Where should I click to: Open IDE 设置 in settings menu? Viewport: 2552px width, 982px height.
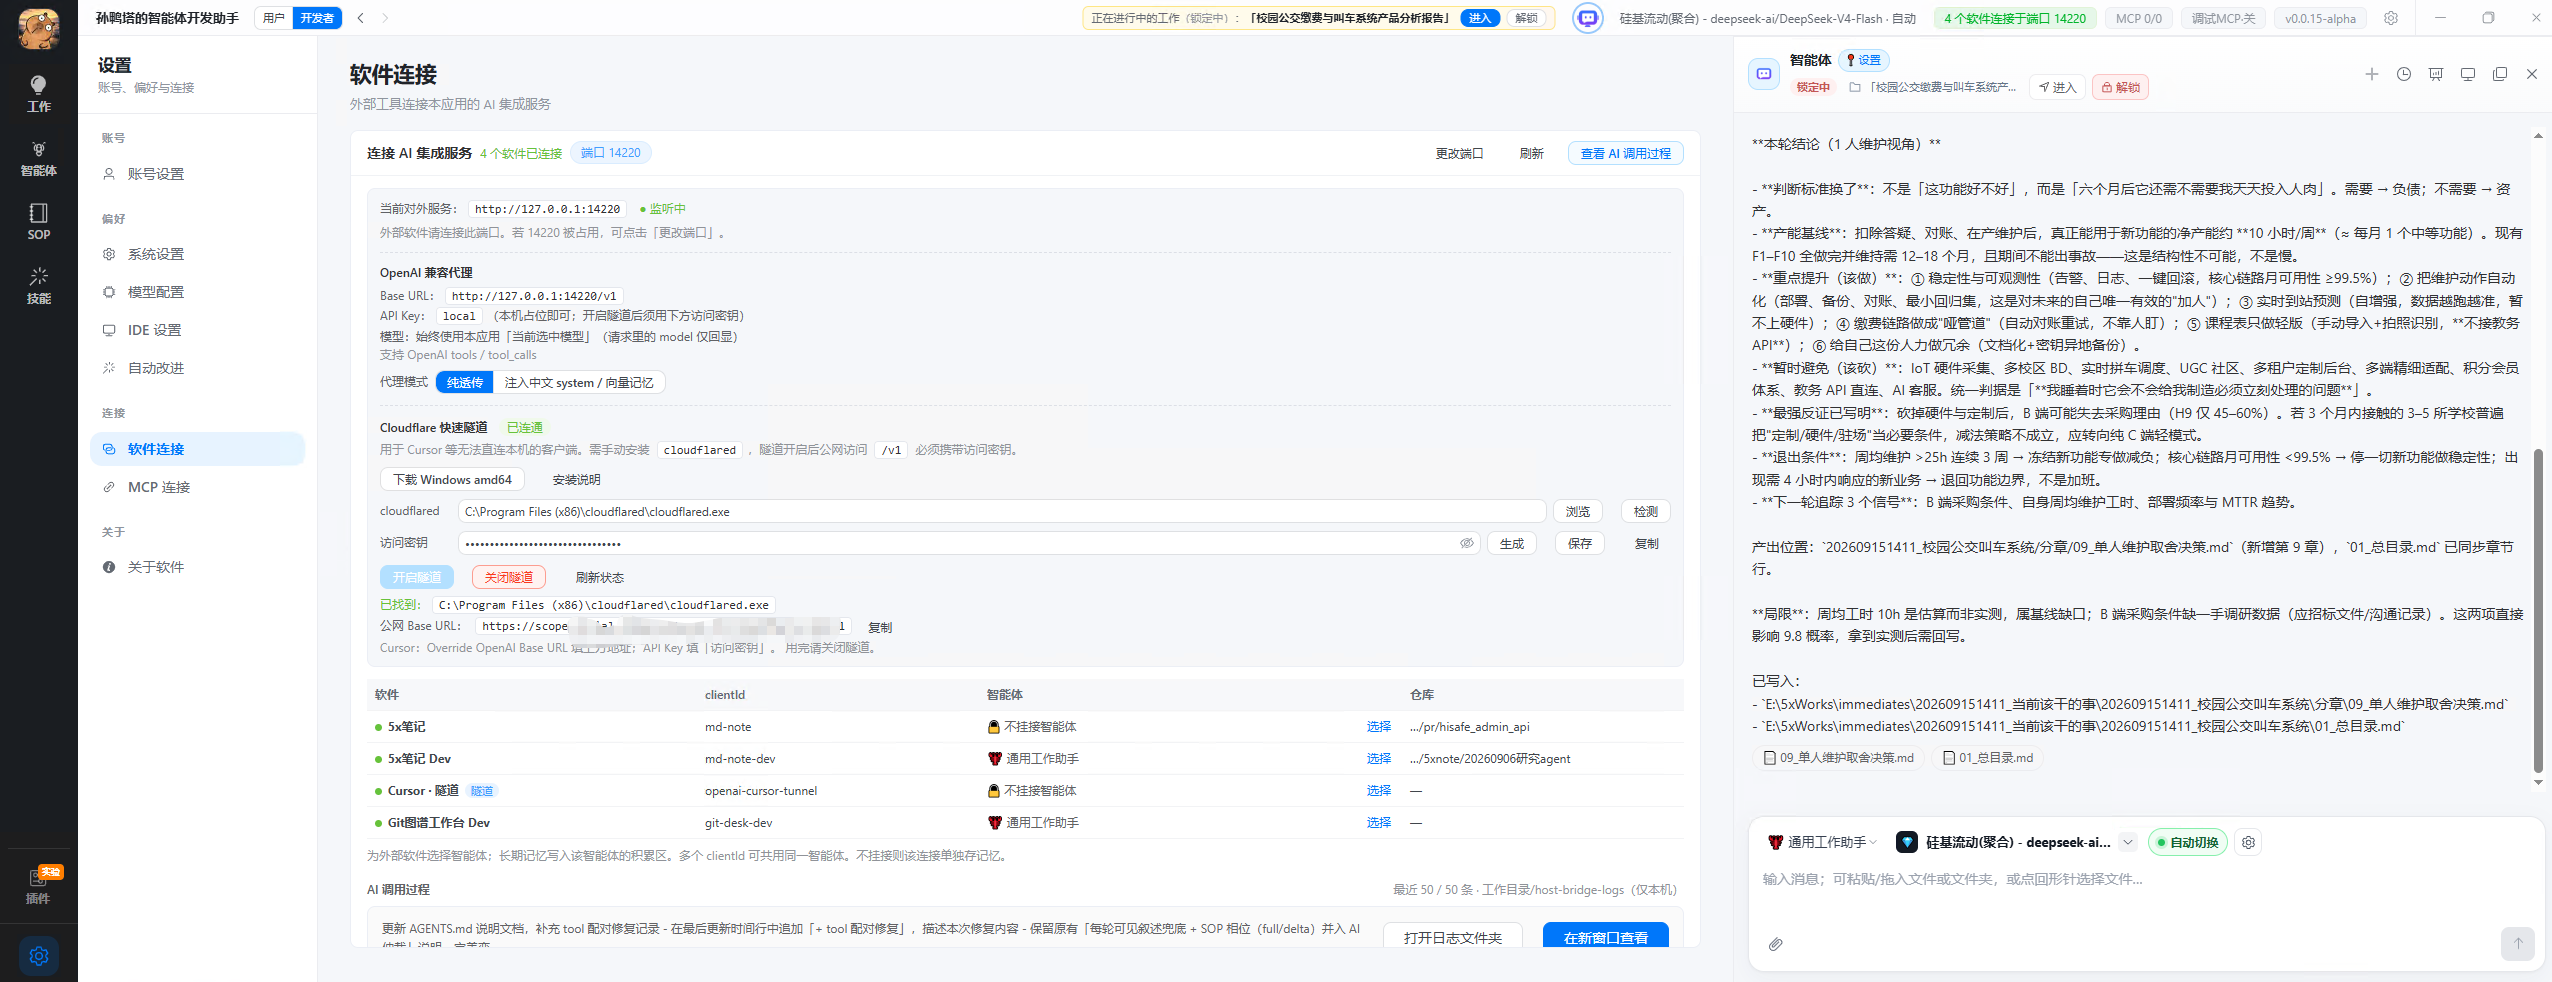coord(197,330)
